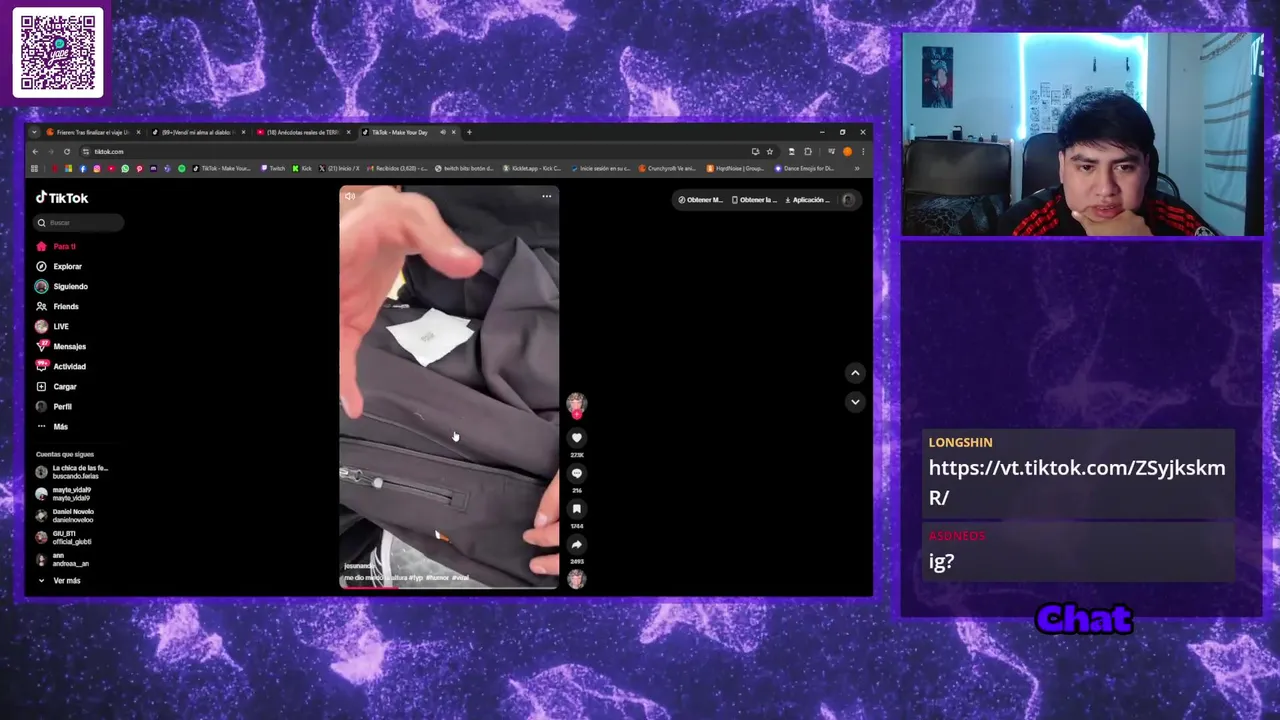The image size is (1280, 720).
Task: Select TikTok - Make Your Day tab
Action: point(407,132)
